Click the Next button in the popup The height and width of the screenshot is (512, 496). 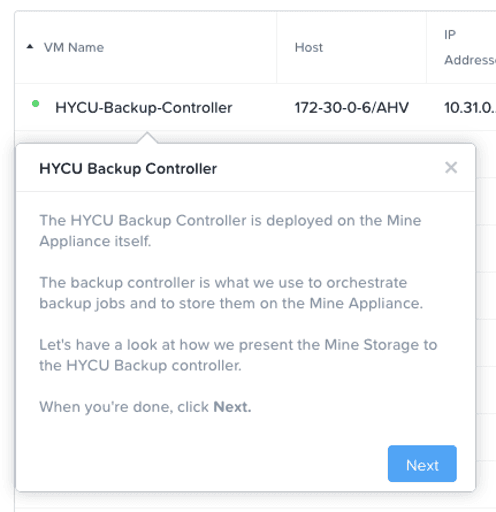point(422,464)
